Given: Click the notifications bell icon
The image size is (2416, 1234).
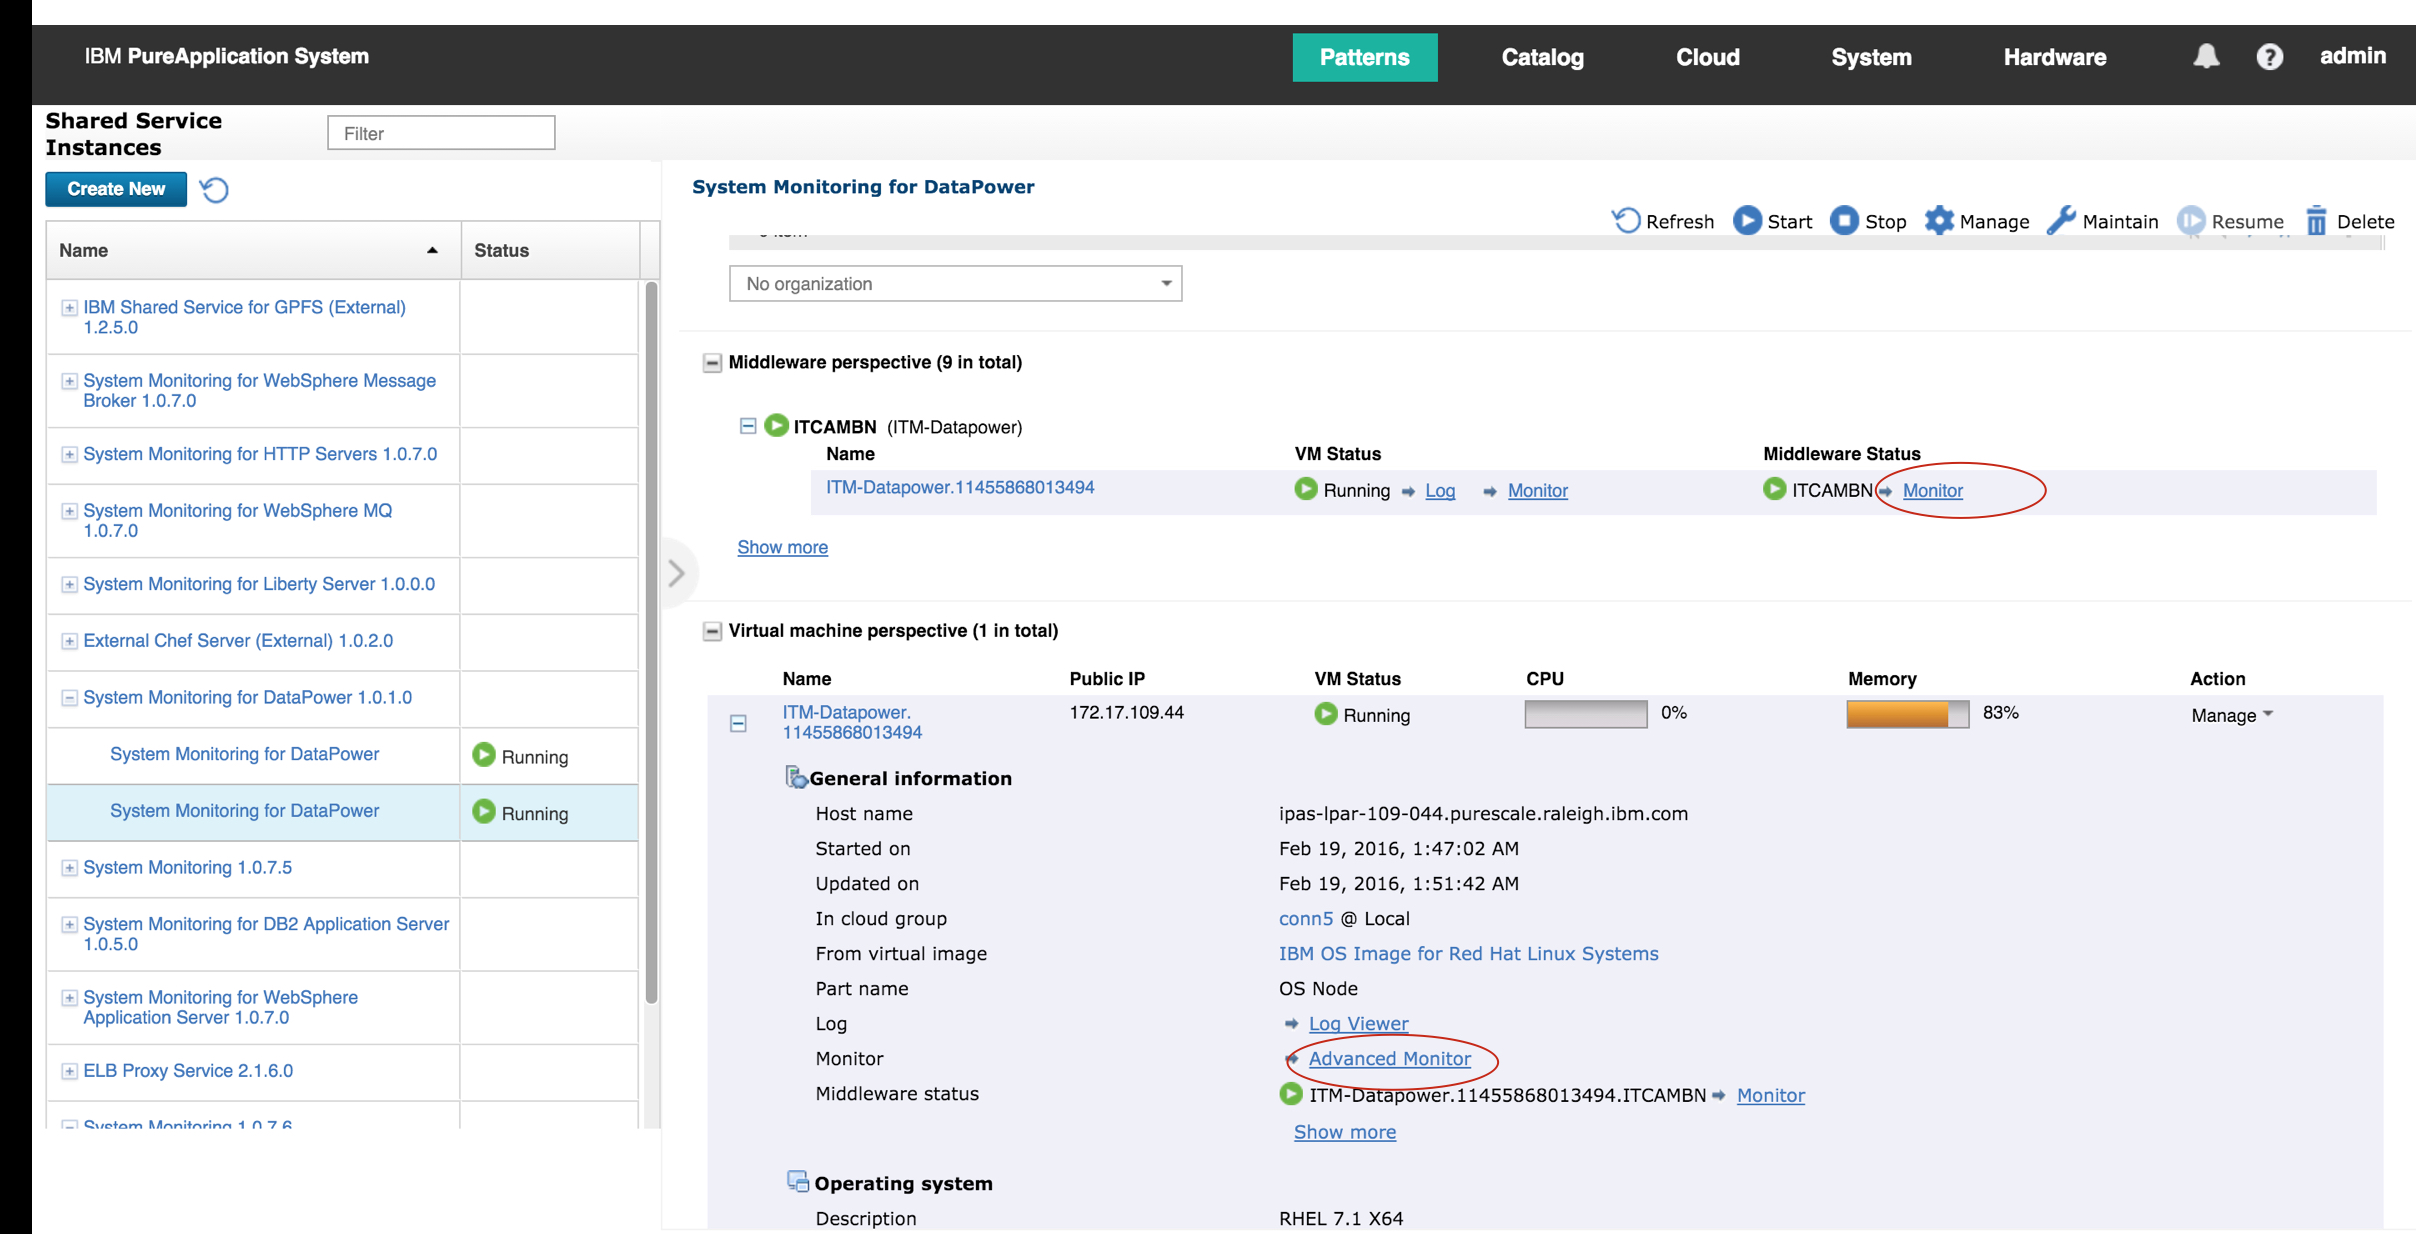Looking at the screenshot, I should [x=2206, y=57].
